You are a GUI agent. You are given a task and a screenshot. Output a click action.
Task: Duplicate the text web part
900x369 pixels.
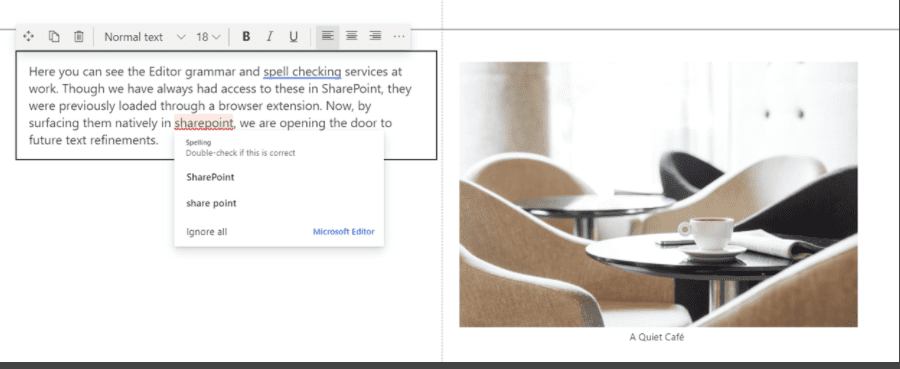click(54, 37)
